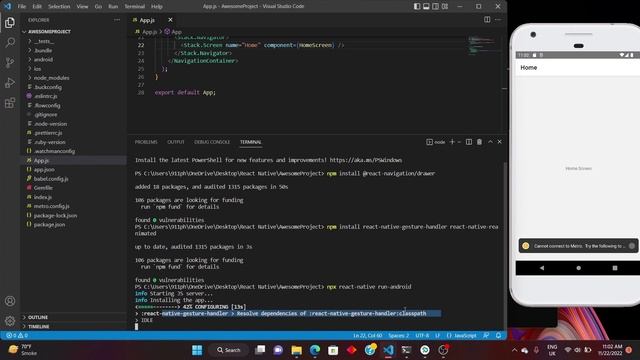Split the editor right

pyautogui.click(x=487, y=20)
